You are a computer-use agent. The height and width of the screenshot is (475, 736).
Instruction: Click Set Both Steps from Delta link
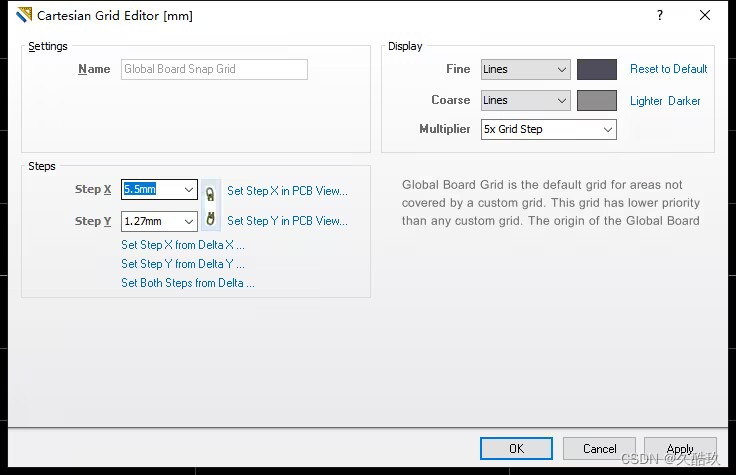tap(188, 283)
